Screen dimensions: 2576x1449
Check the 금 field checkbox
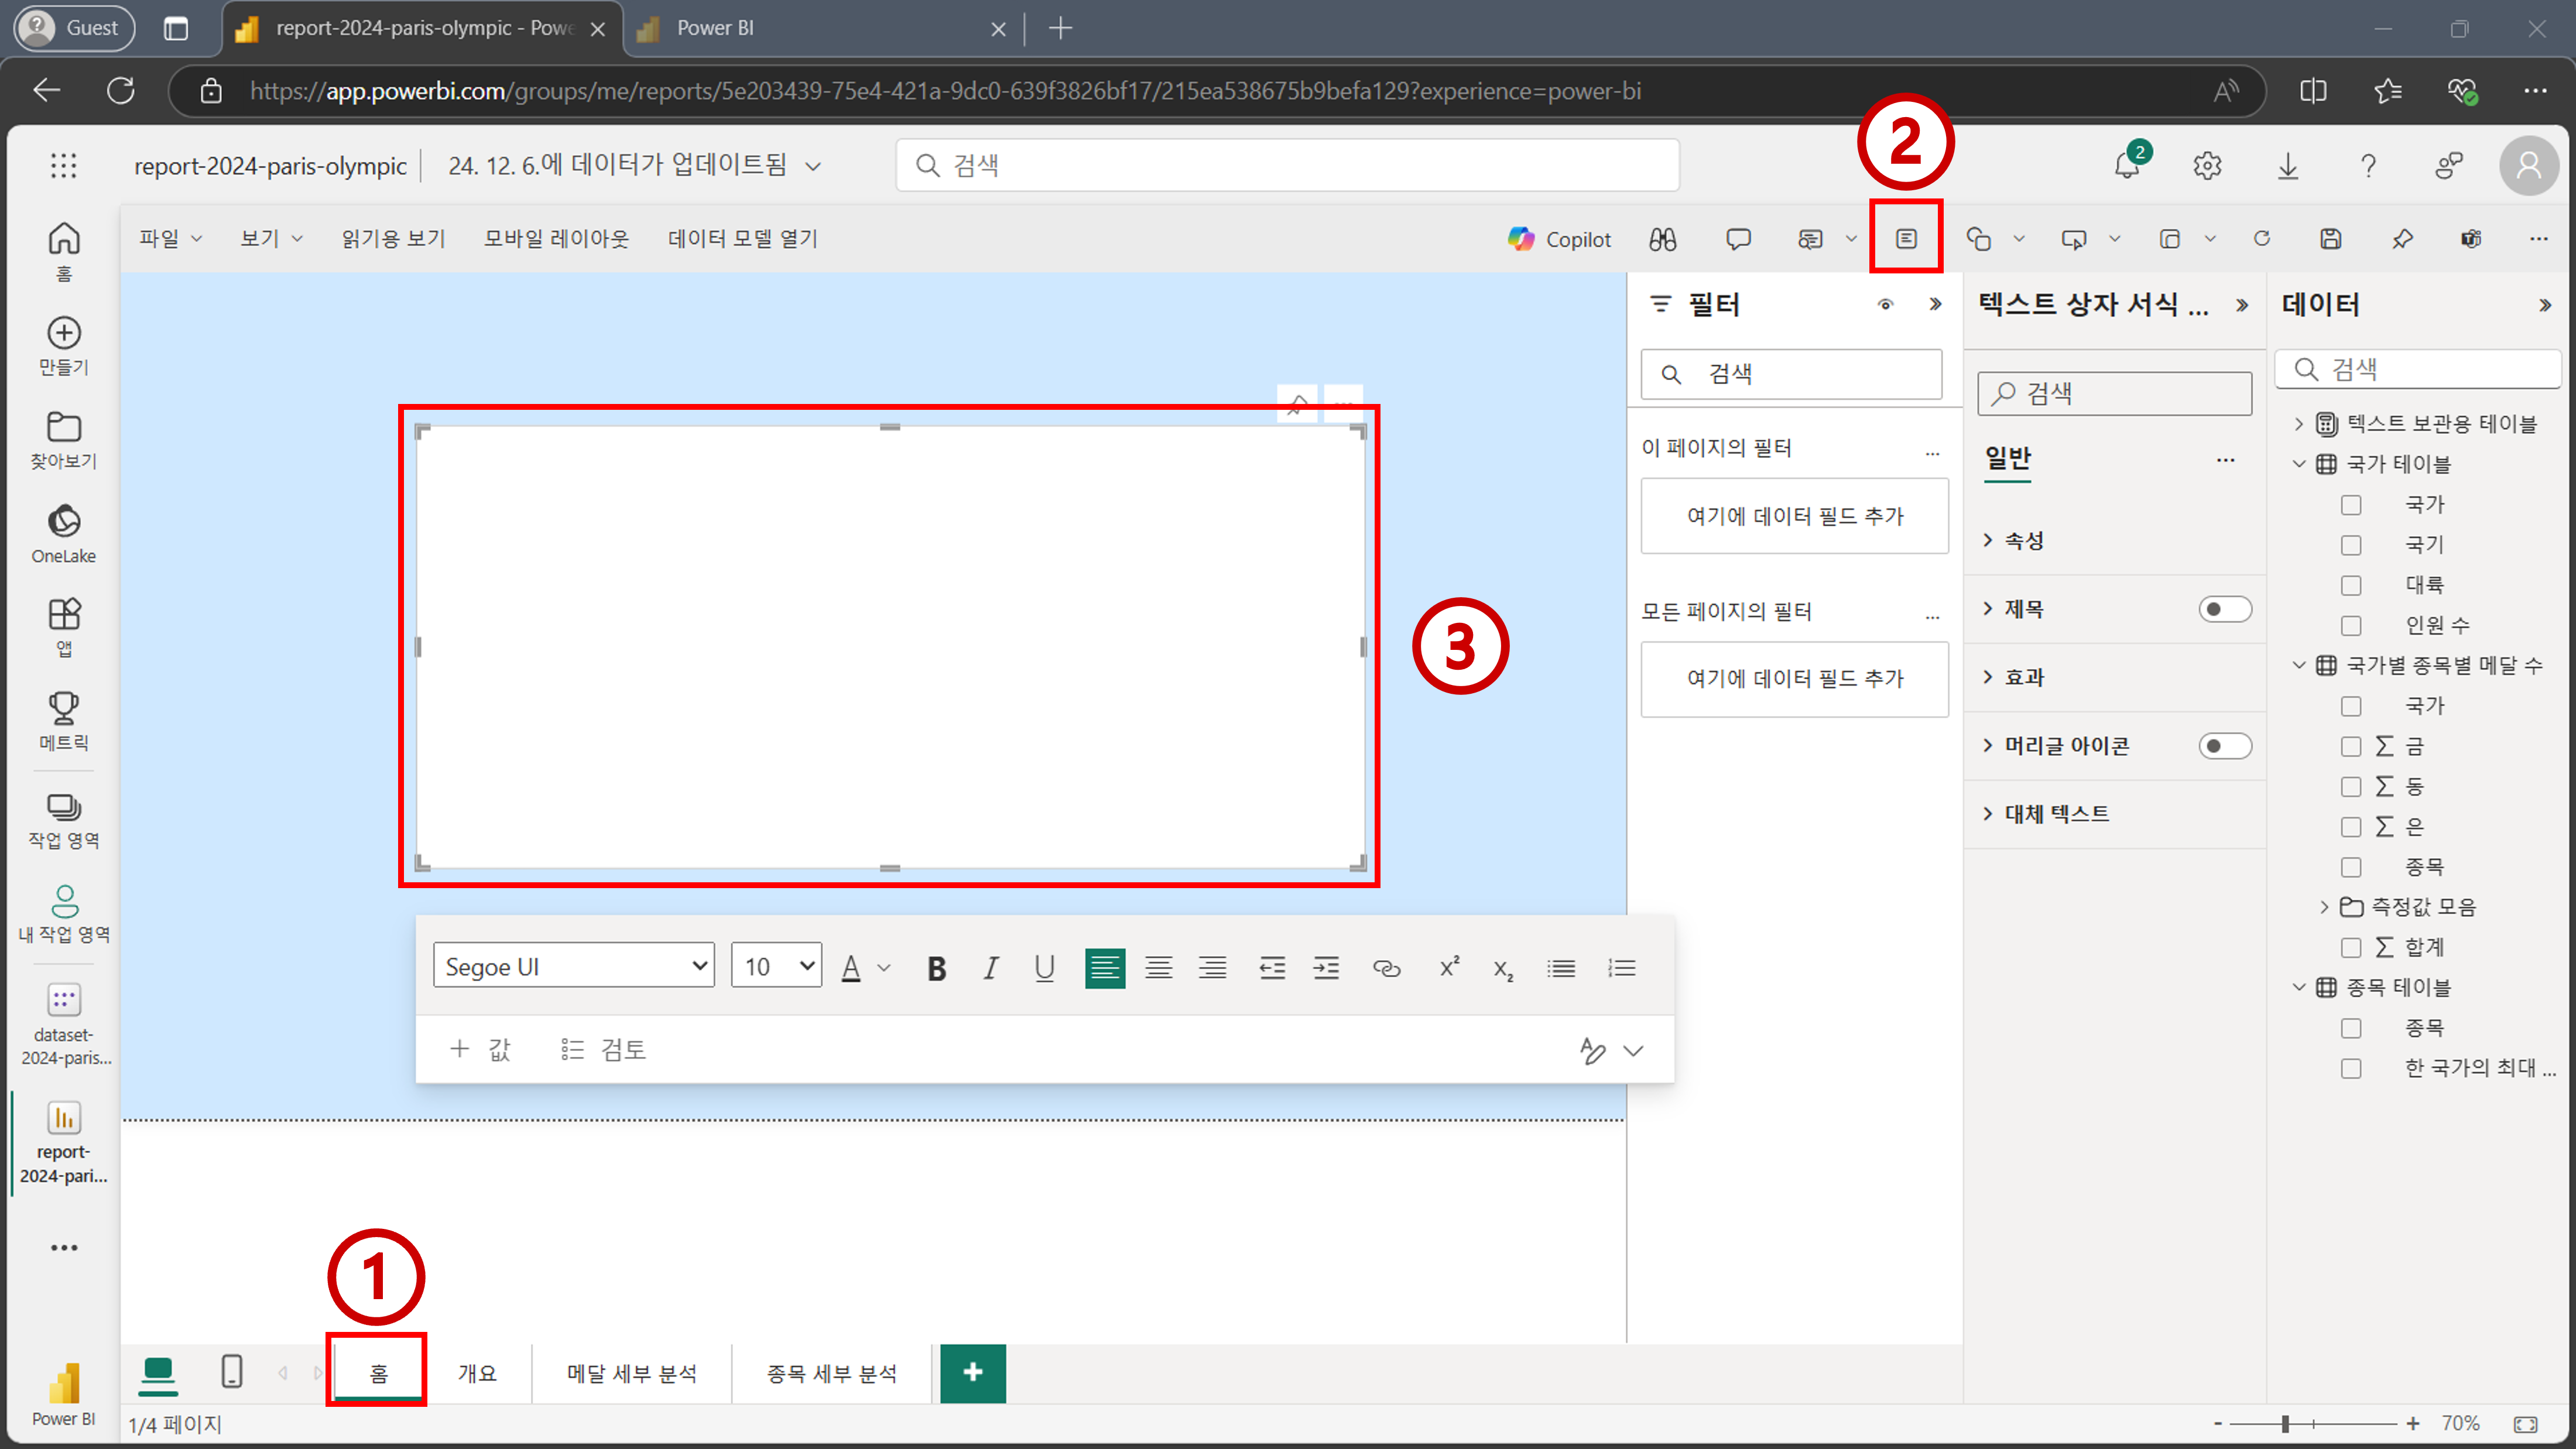[x=2351, y=746]
